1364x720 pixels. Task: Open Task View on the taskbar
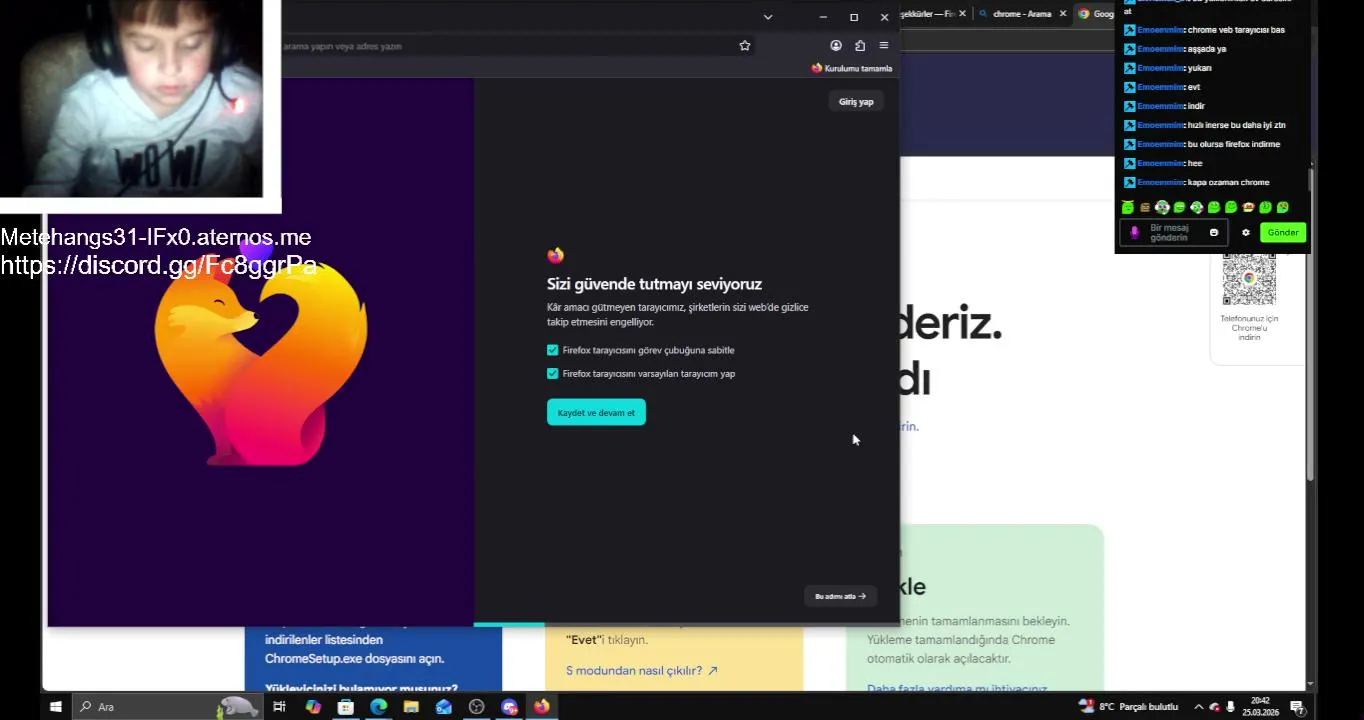coord(279,707)
